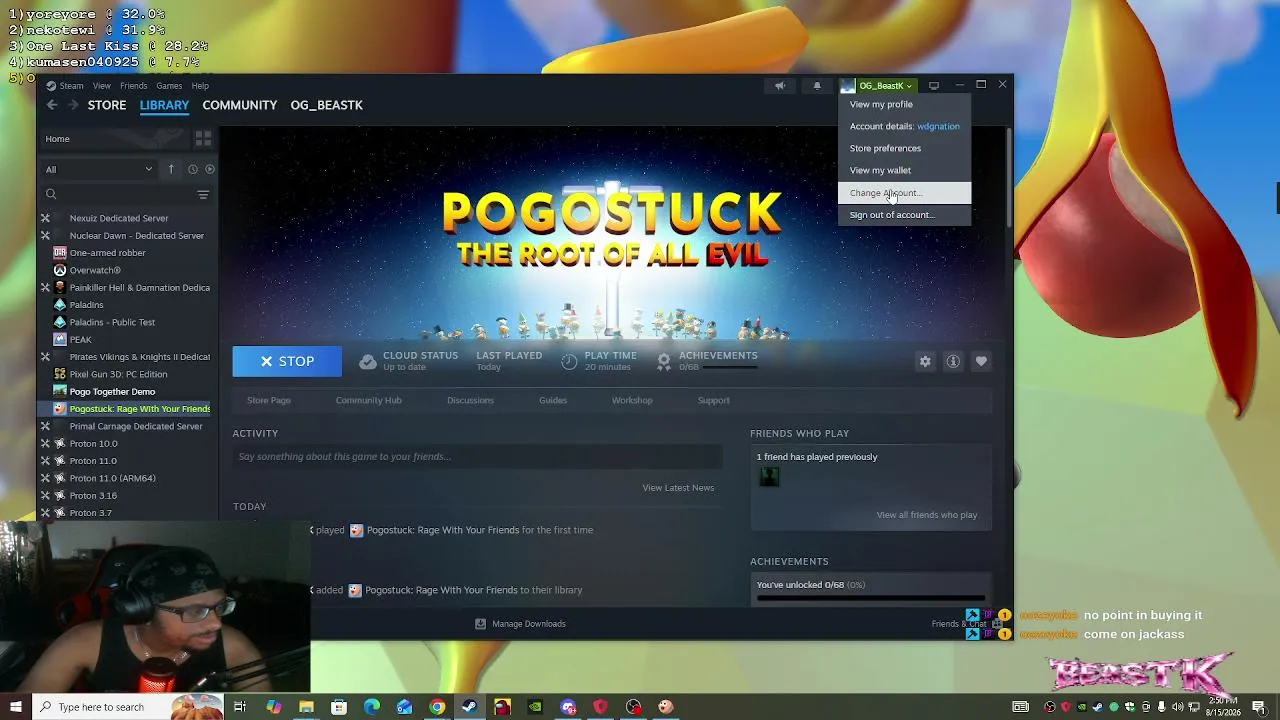This screenshot has height=720, width=1280.
Task: Go back with the Steam back arrow
Action: pos(52,105)
